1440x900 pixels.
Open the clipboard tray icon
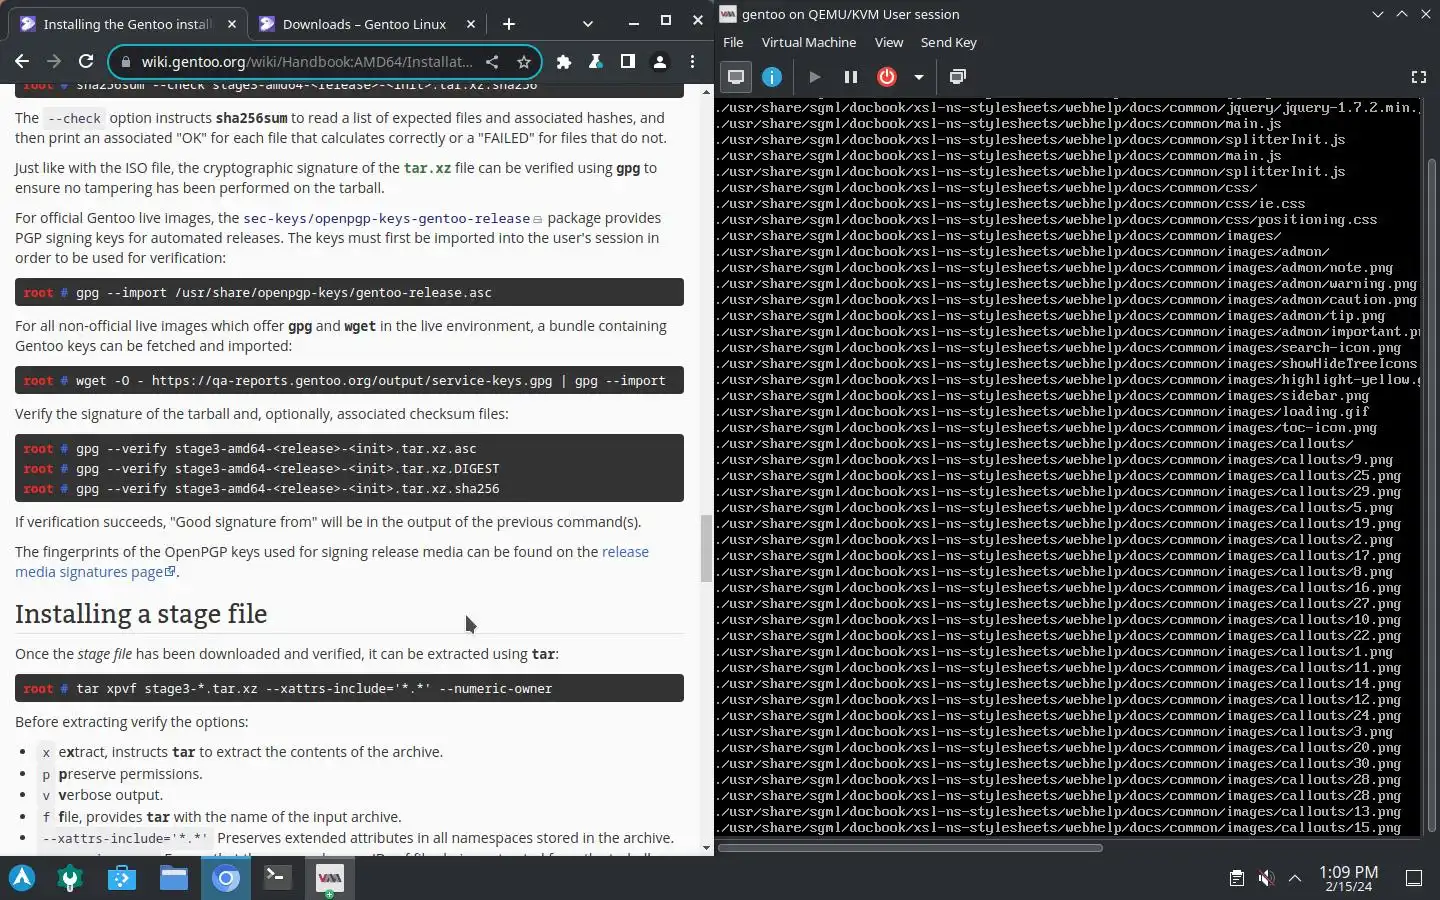[1237, 878]
